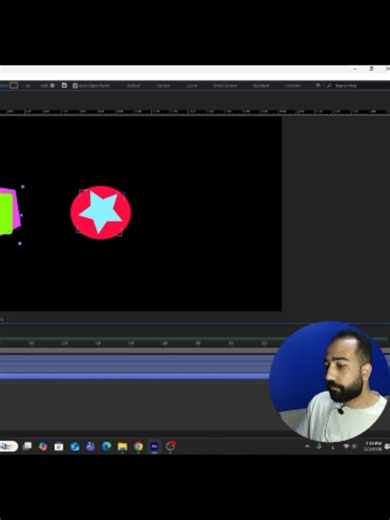Click the Add shape plus icon
Viewport: 390px width, 520px height.
[x=52, y=86]
